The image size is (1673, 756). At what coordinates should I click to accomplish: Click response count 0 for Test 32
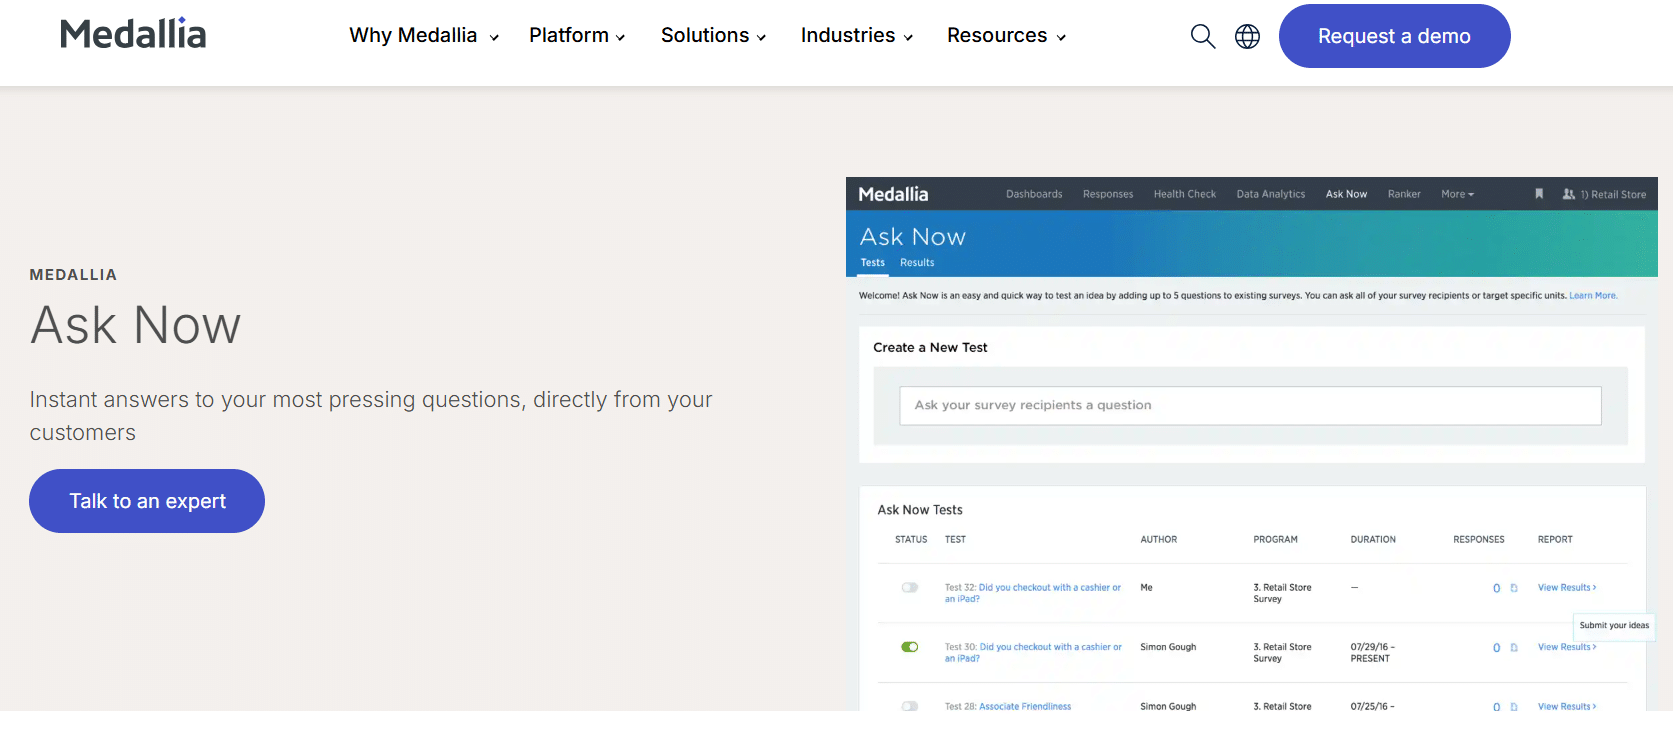point(1496,588)
